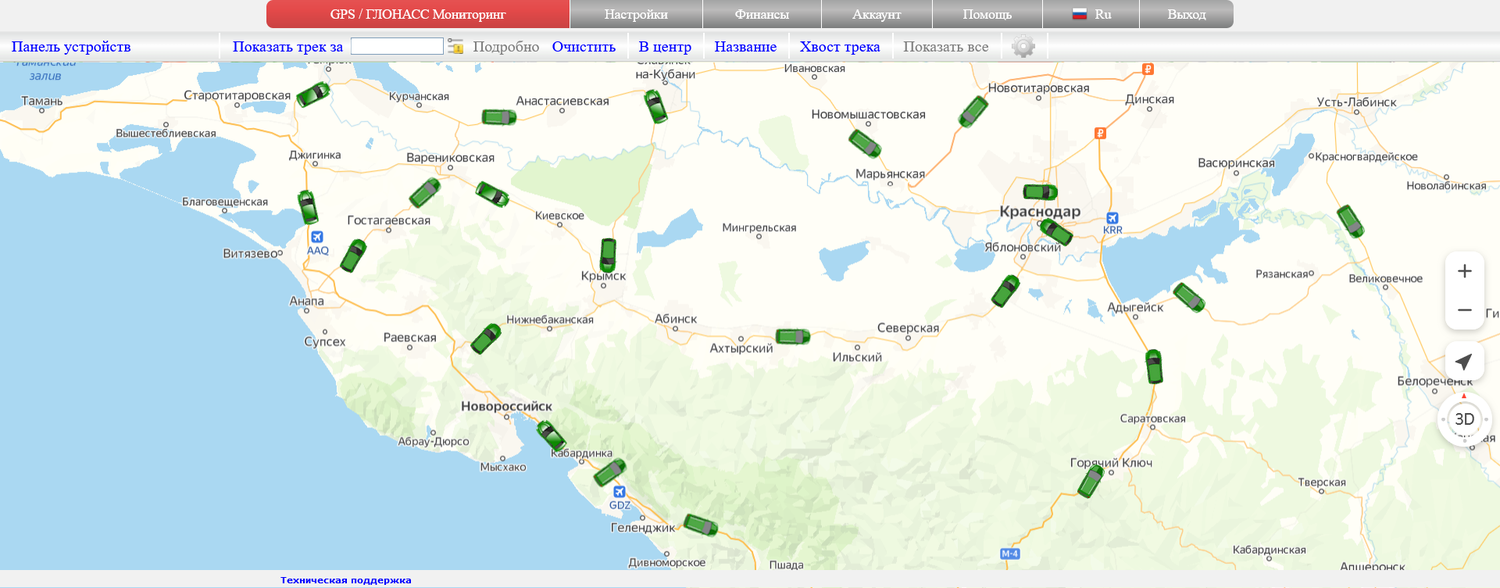Open the toolbar gear settings icon
The width and height of the screenshot is (1500, 588).
click(1023, 46)
